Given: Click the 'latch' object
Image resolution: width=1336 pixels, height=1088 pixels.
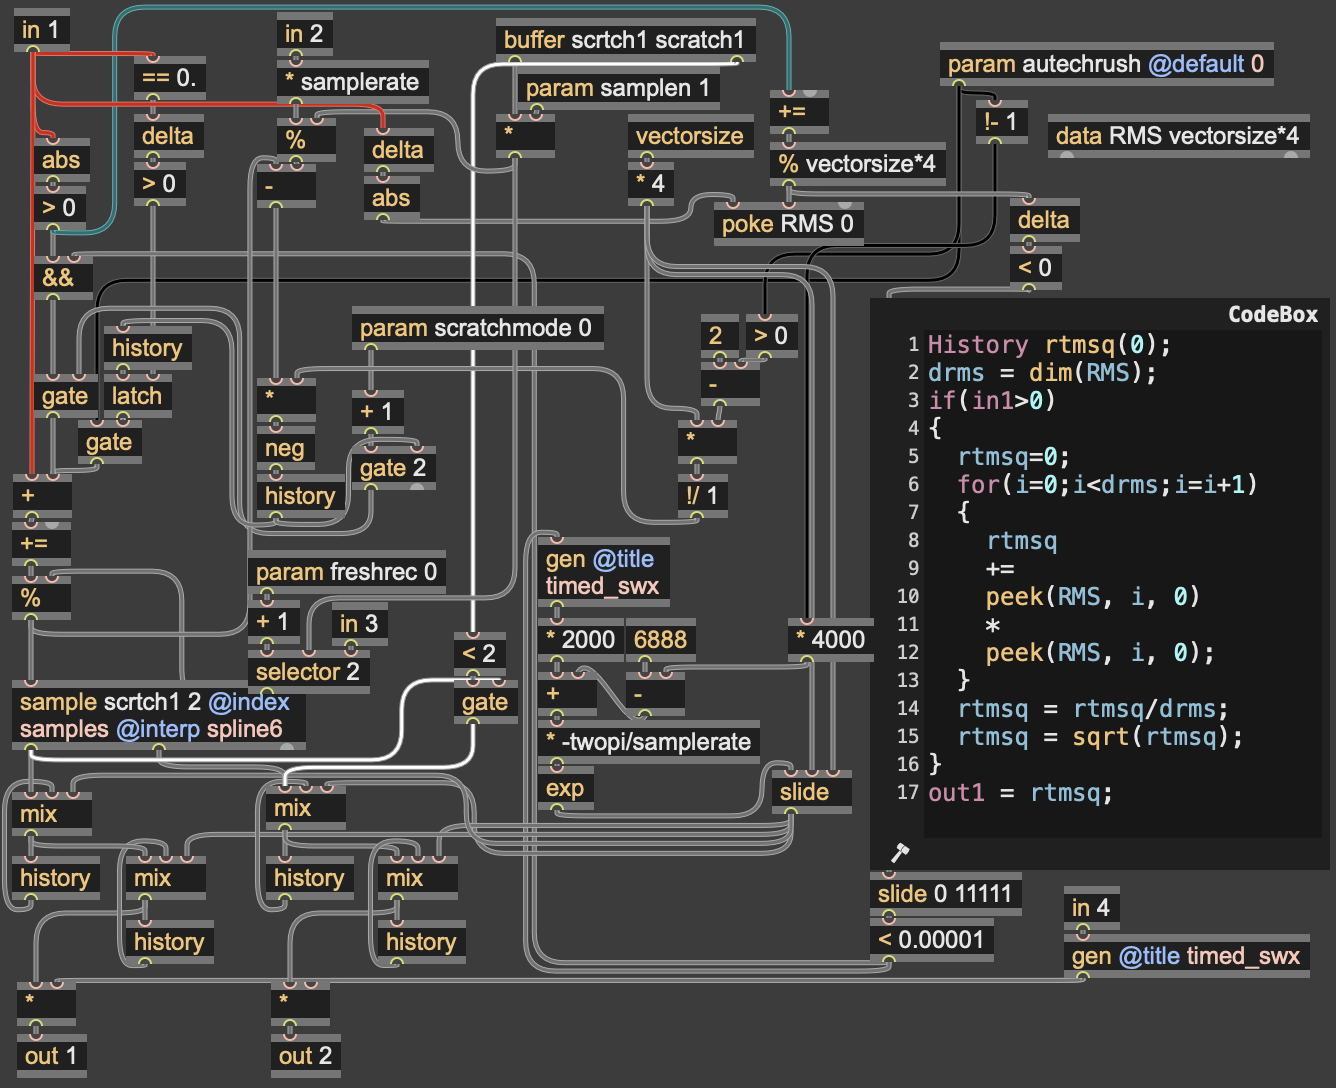Looking at the screenshot, I should click(137, 396).
